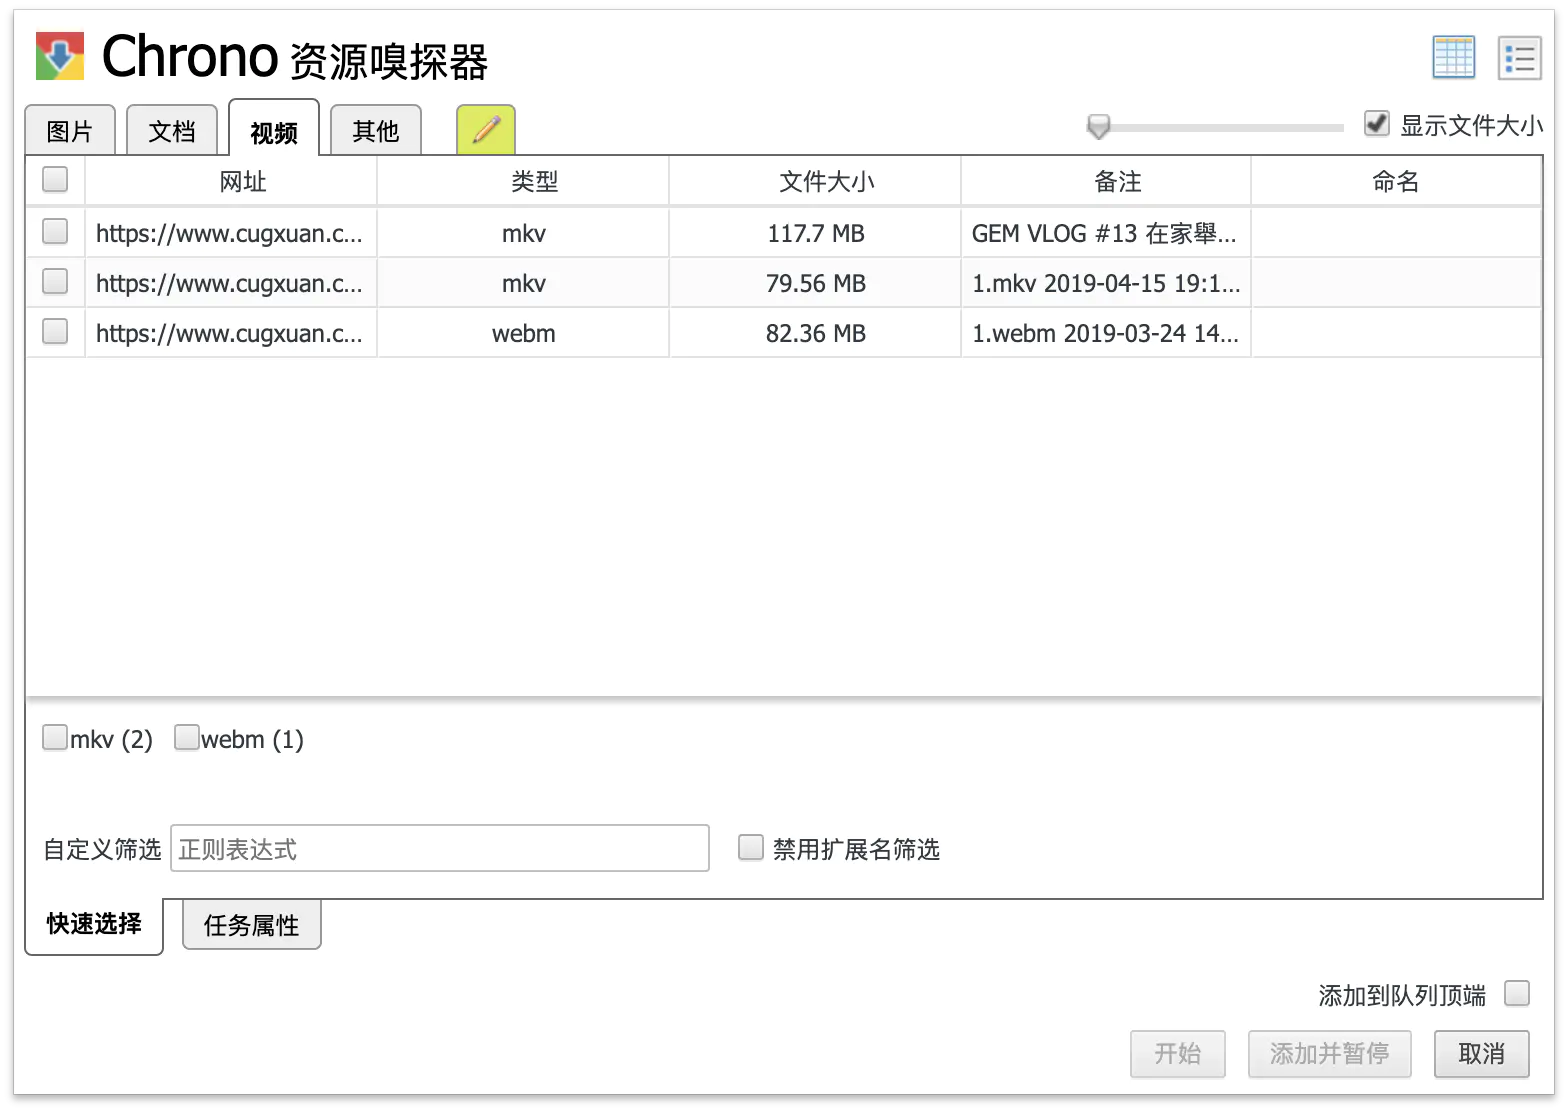Viewport: 1568px width, 1112px height.
Task: Select the URL of the 117.7 MB row
Action: pyautogui.click(x=230, y=234)
